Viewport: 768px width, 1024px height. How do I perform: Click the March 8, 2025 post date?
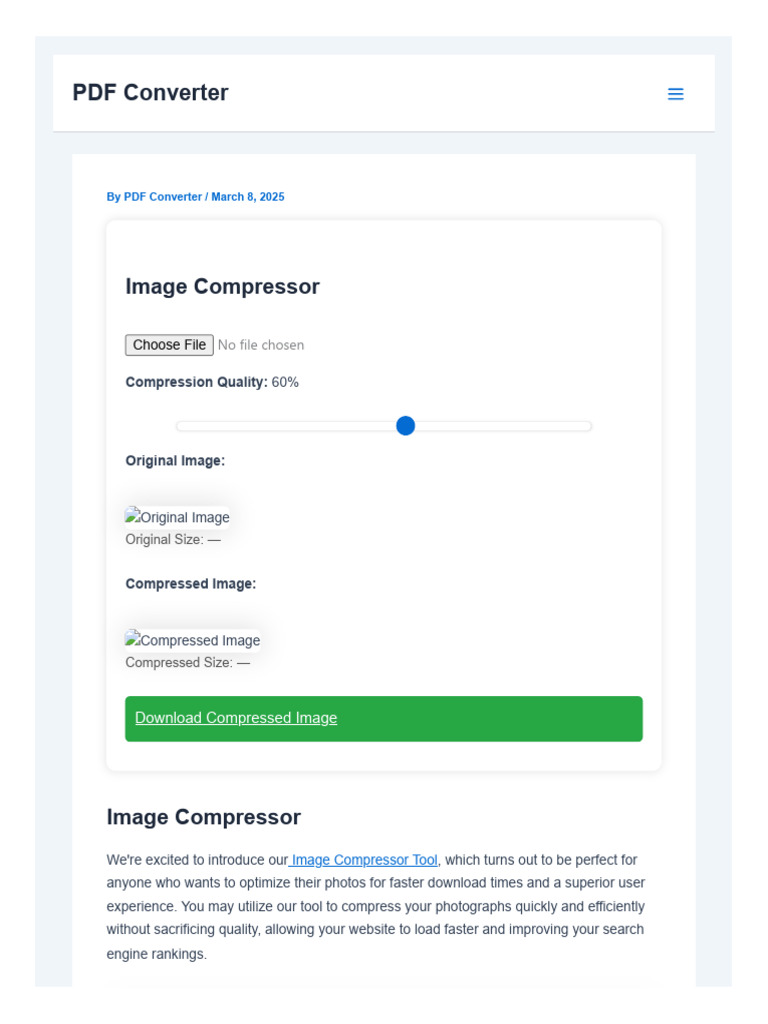(x=247, y=197)
